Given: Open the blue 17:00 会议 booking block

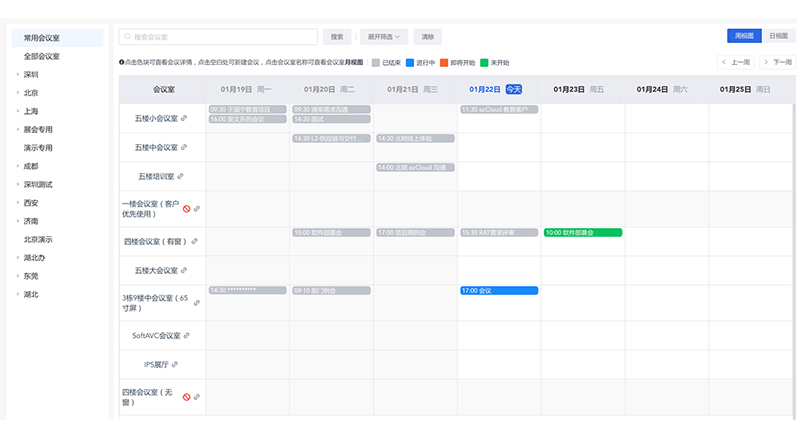Looking at the screenshot, I should click(498, 290).
